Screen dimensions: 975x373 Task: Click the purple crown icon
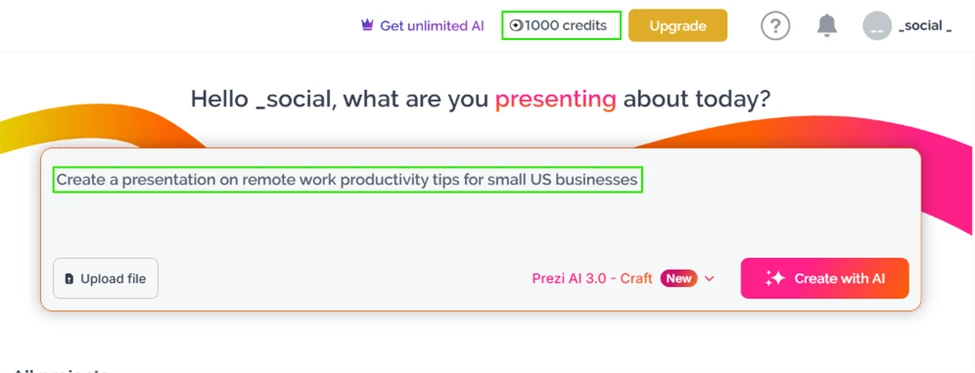367,25
